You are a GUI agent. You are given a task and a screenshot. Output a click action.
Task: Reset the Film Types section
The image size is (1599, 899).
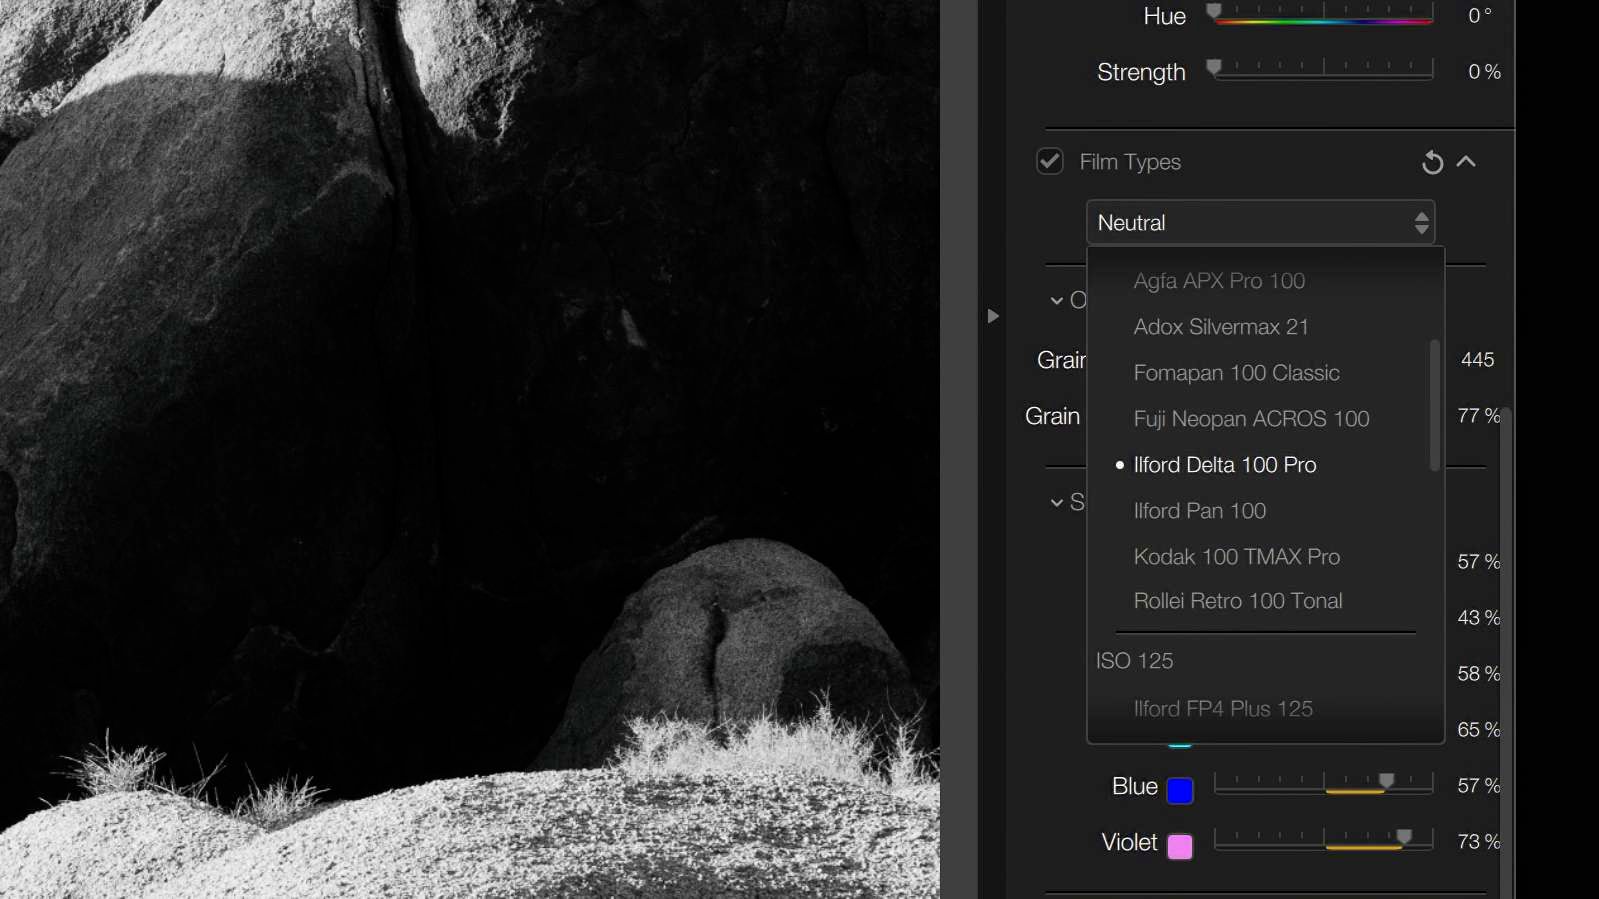click(x=1432, y=162)
